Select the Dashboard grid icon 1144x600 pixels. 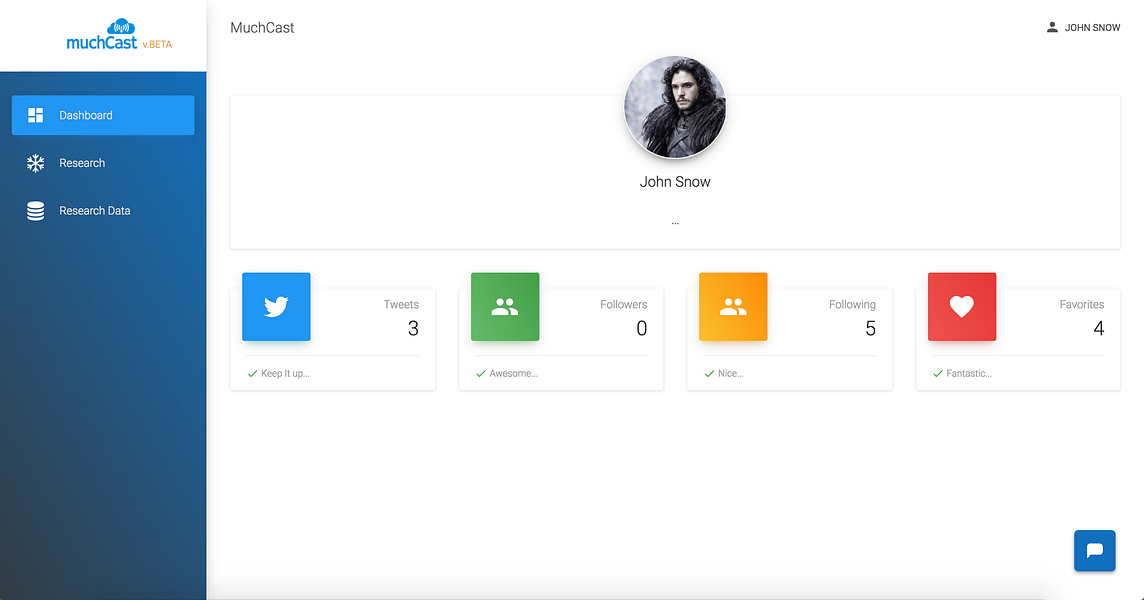tap(35, 115)
